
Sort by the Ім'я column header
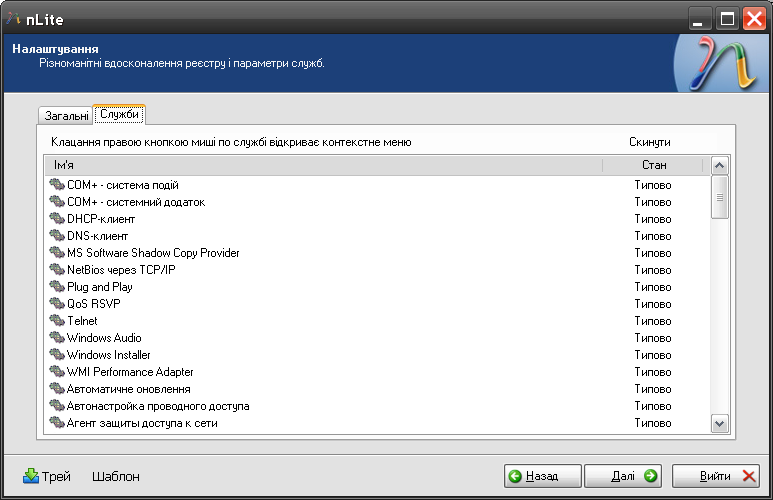pos(324,165)
